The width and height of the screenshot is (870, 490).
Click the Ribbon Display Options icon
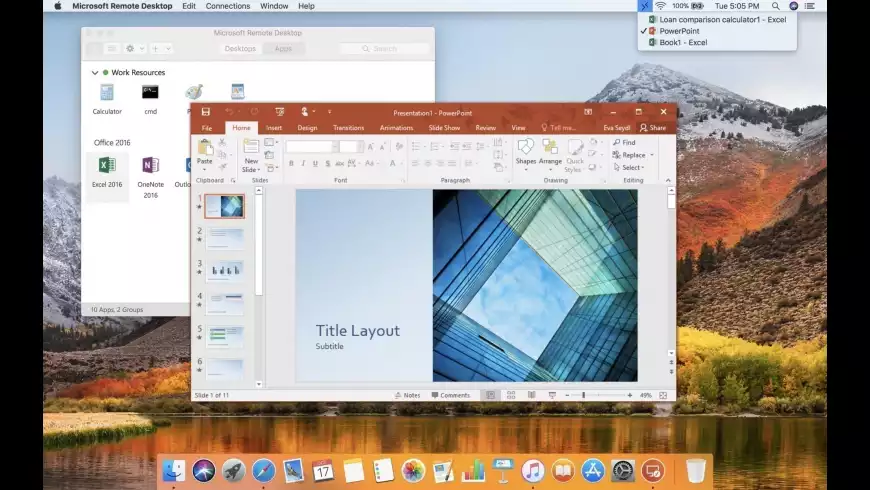(x=588, y=112)
